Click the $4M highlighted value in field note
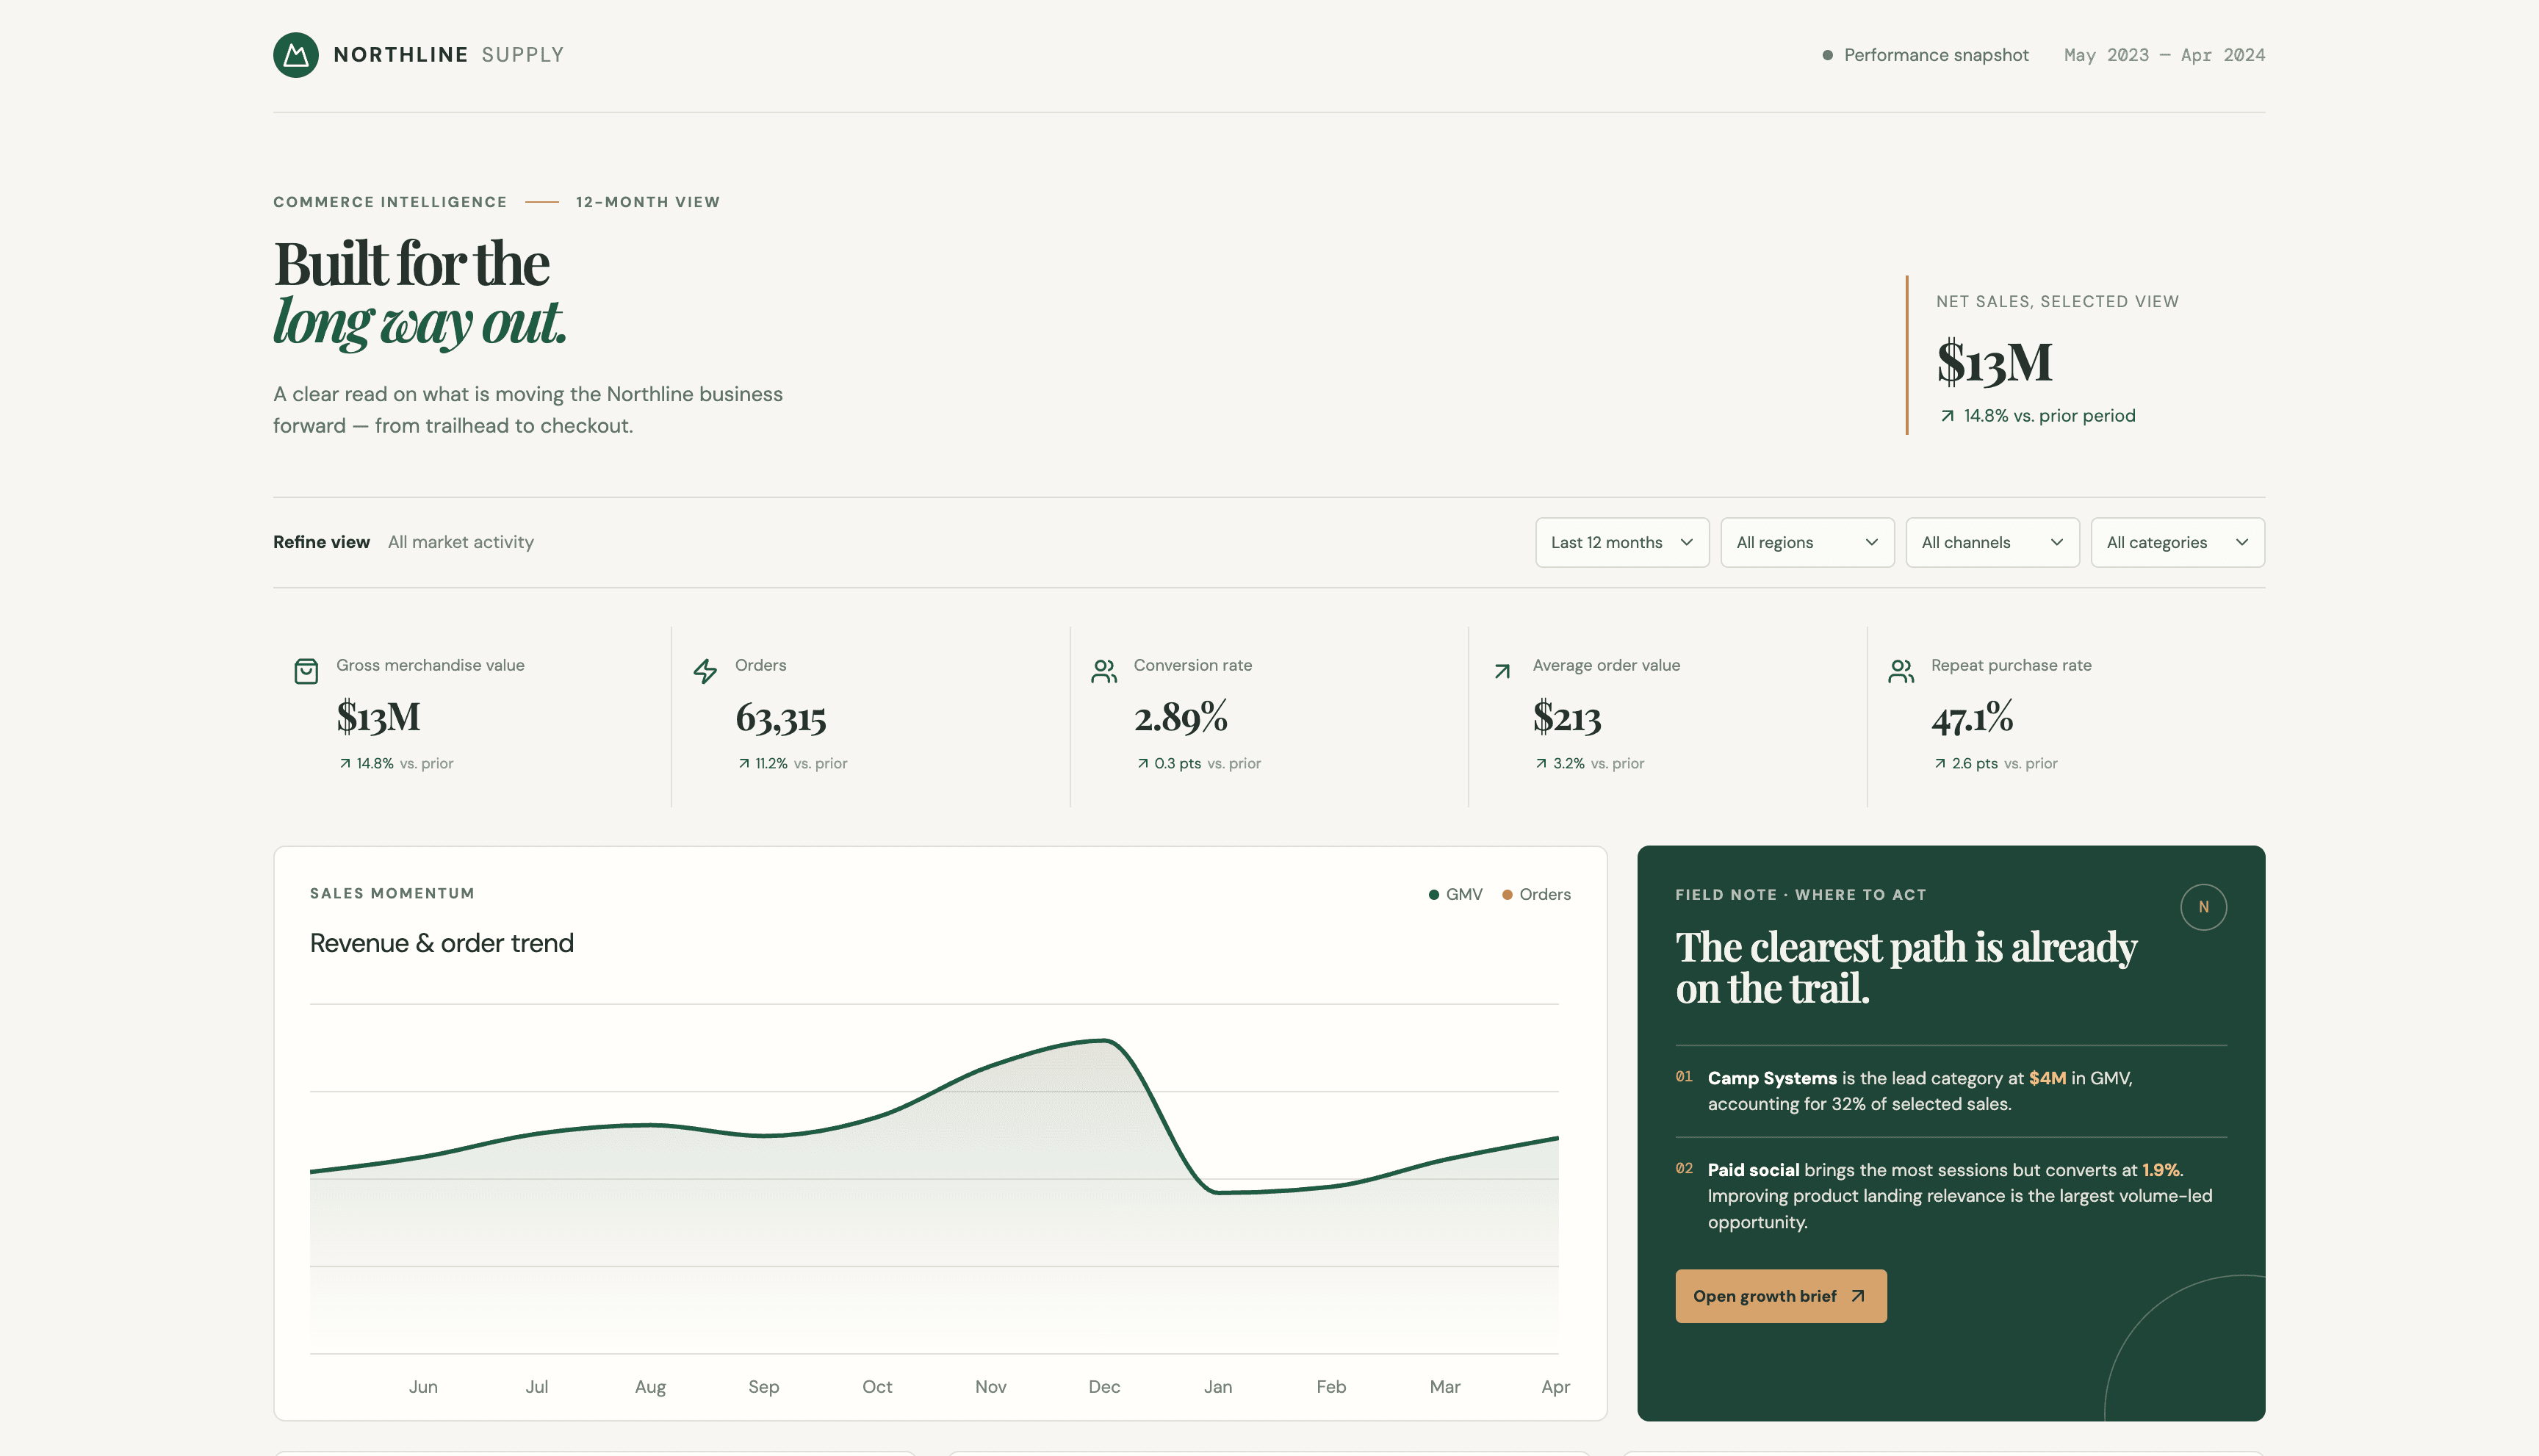 2047,1078
